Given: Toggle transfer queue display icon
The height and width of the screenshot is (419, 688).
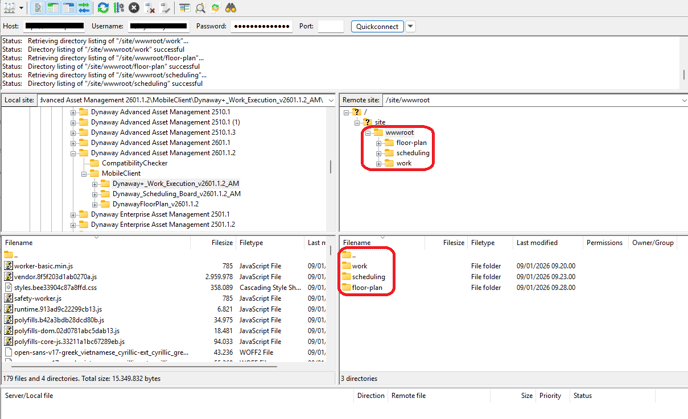Looking at the screenshot, I should coord(84,8).
